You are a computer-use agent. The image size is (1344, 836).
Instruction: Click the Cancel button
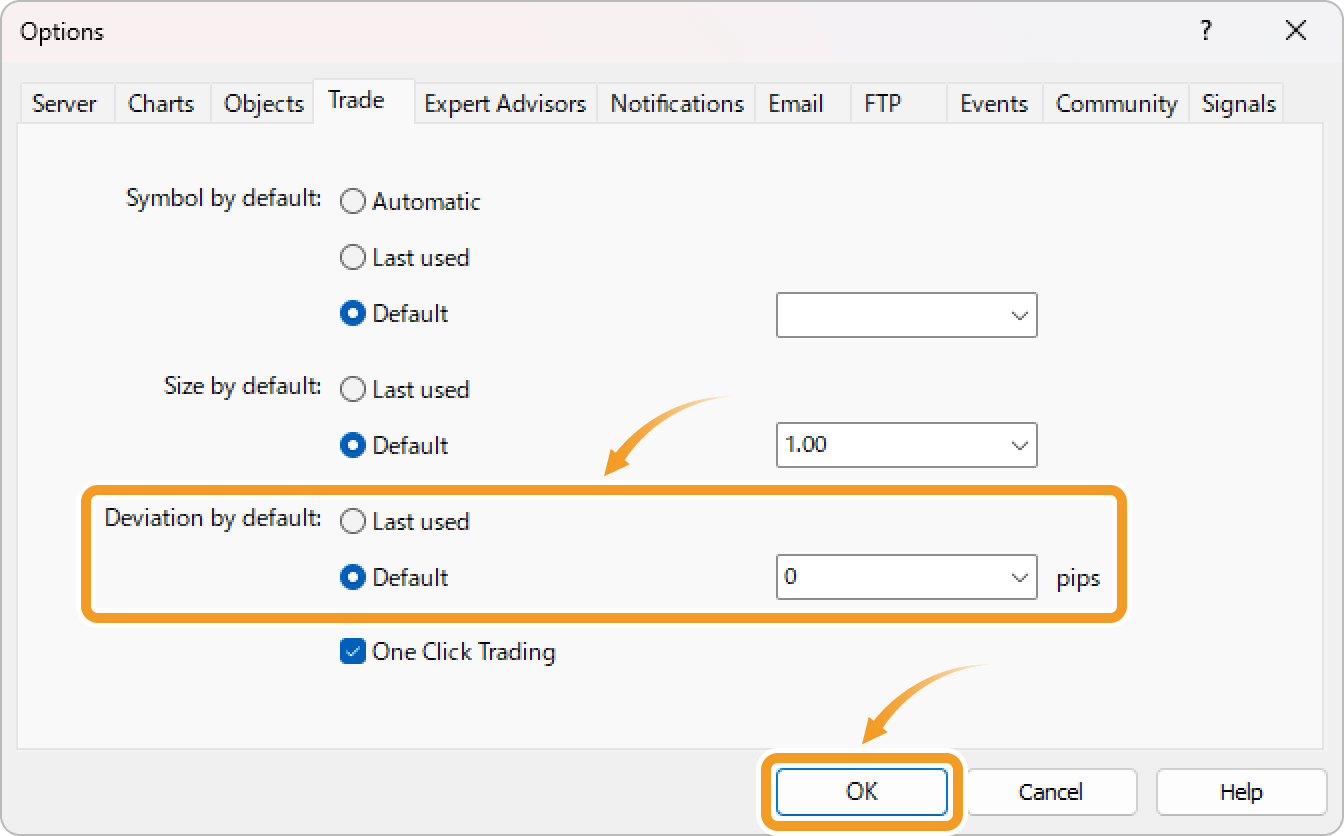(1051, 792)
